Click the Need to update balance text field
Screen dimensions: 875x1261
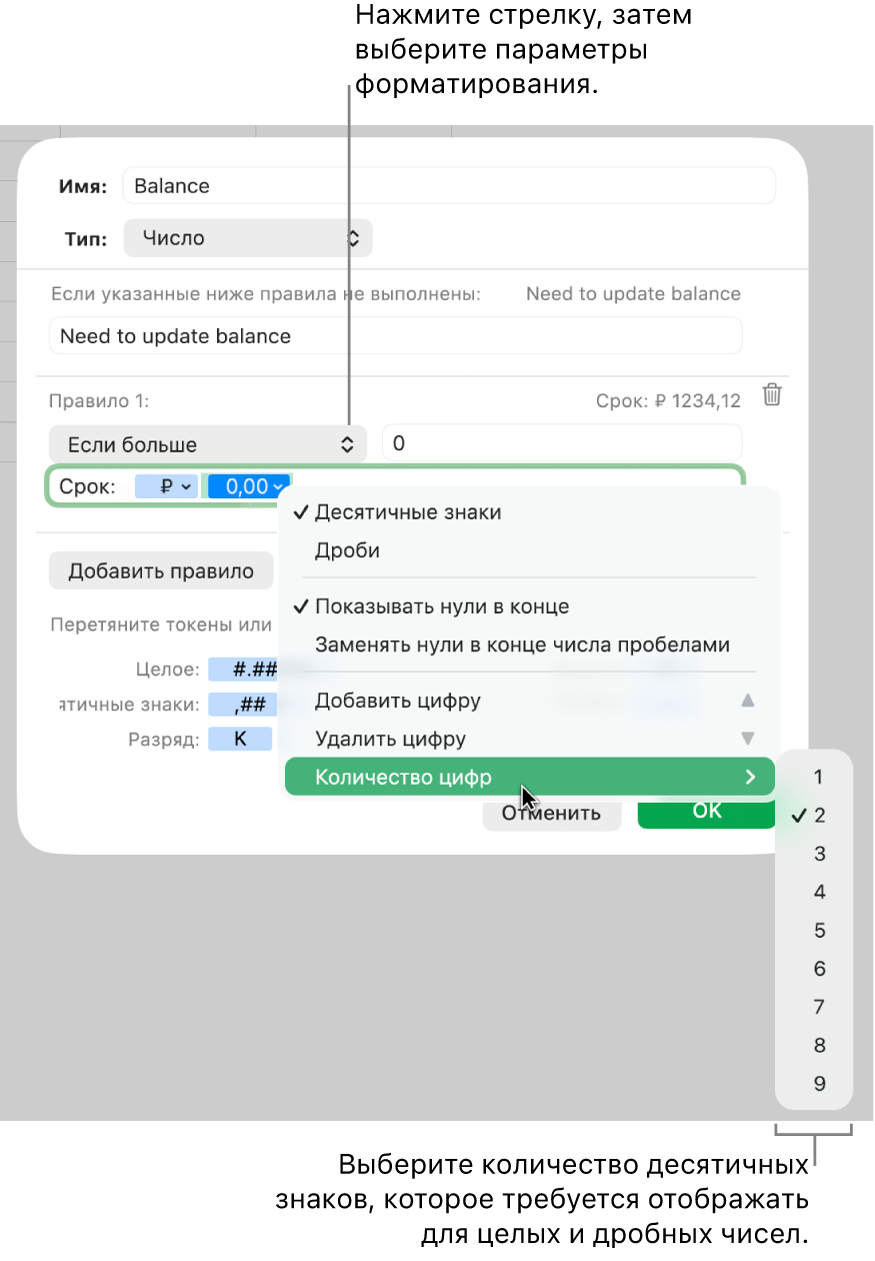[x=396, y=336]
